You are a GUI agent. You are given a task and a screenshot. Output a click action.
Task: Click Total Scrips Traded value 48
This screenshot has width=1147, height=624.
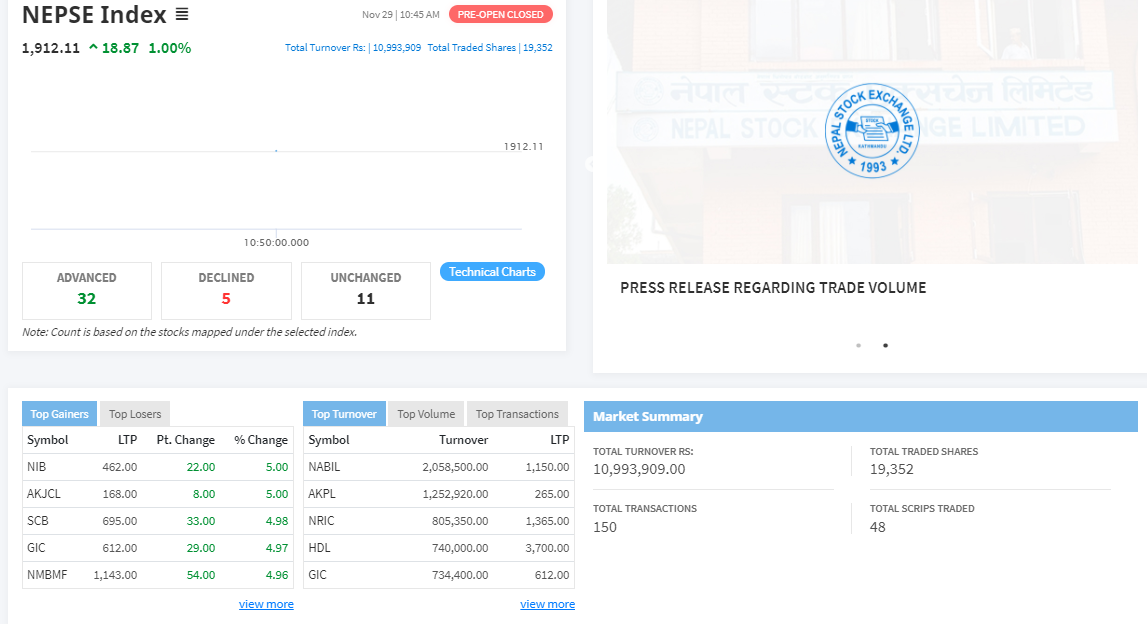pyautogui.click(x=878, y=527)
